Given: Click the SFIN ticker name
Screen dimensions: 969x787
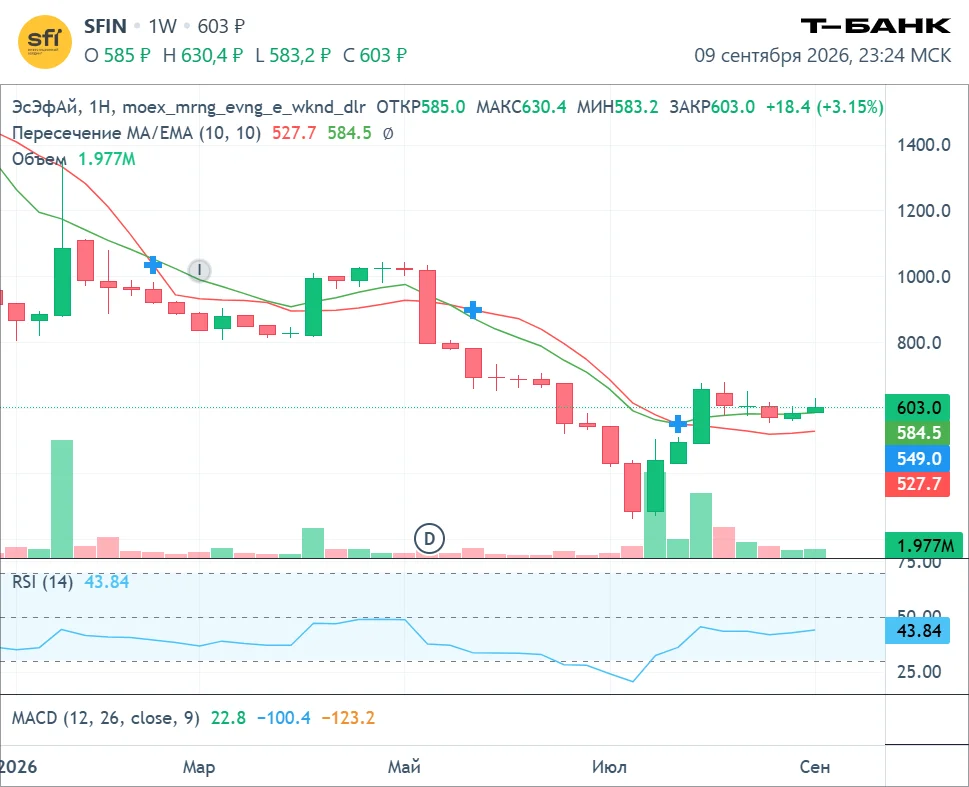Looking at the screenshot, I should pos(105,27).
